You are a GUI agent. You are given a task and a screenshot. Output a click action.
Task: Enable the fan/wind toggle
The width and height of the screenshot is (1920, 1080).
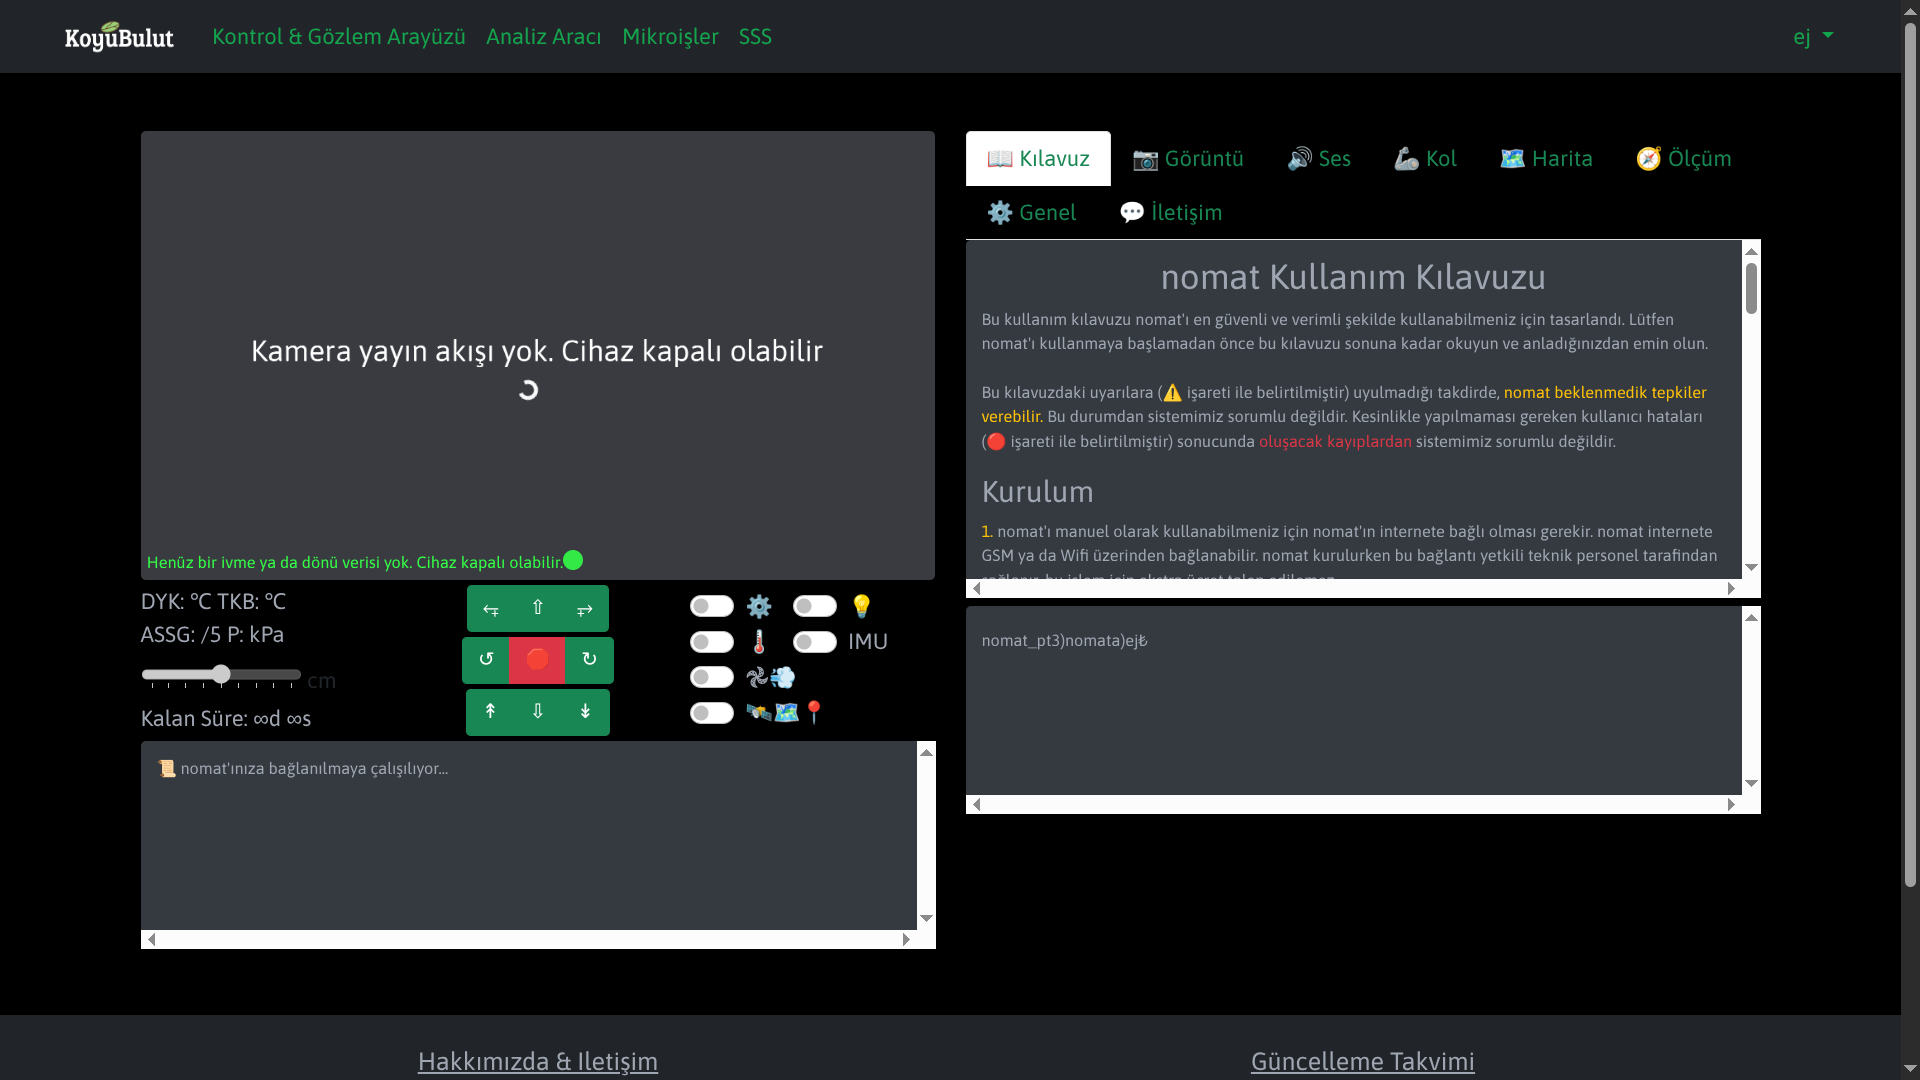click(711, 677)
